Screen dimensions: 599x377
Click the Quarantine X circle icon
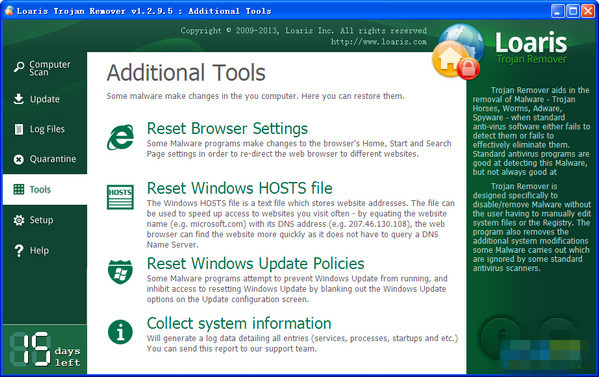[x=18, y=159]
